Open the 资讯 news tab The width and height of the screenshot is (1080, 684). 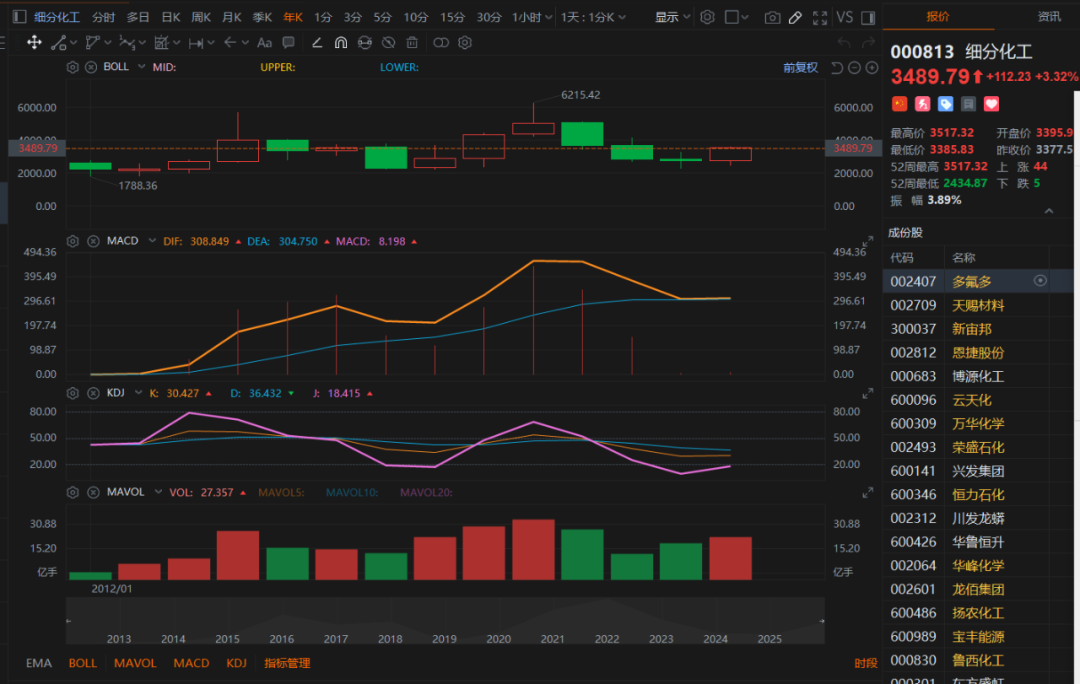pyautogui.click(x=1049, y=17)
